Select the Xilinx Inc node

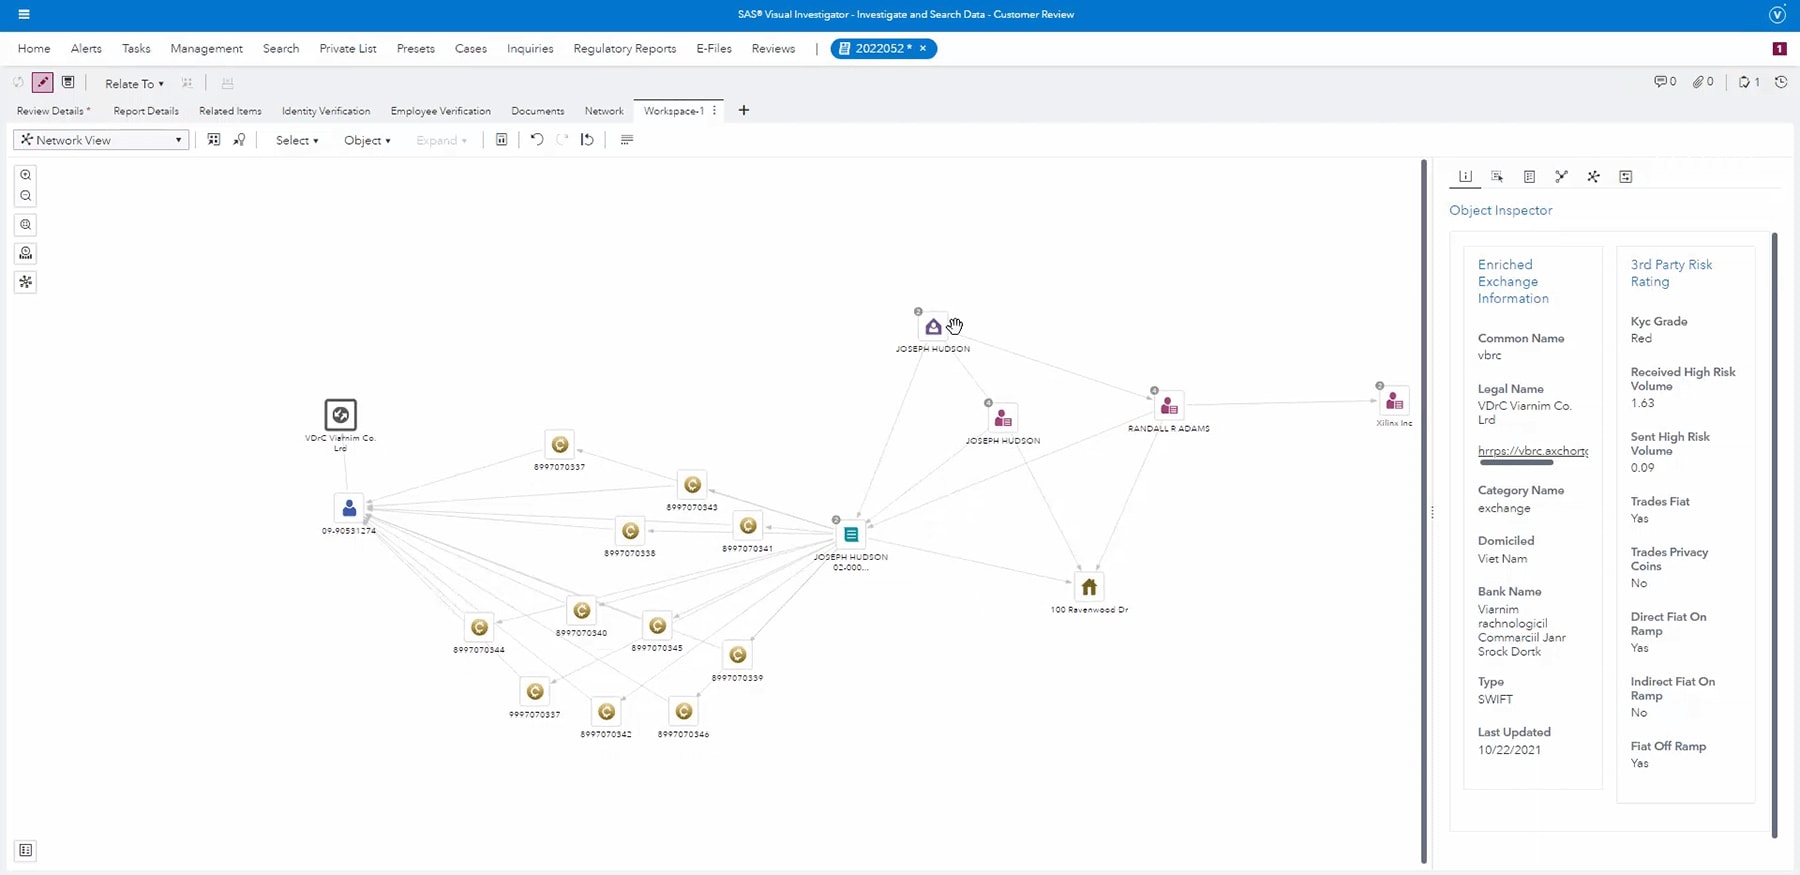point(1394,402)
